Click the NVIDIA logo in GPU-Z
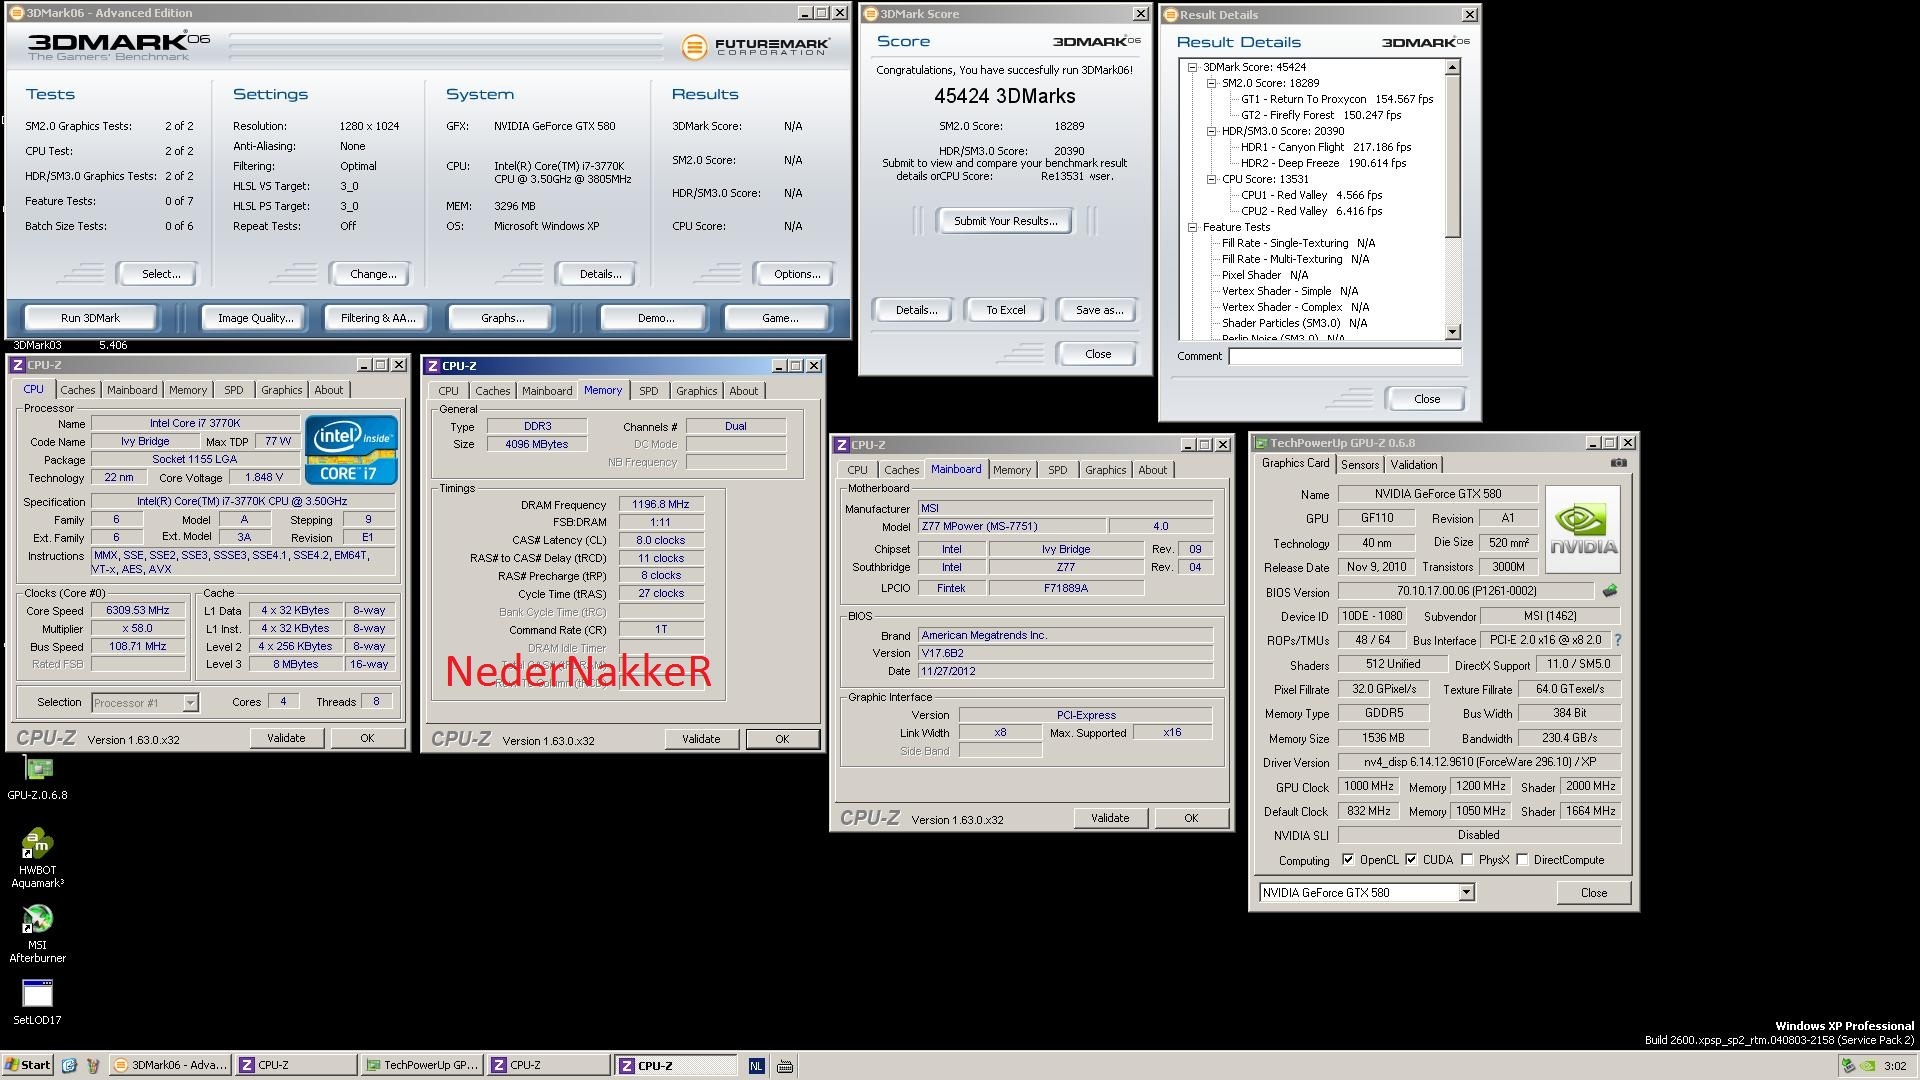Image resolution: width=1920 pixels, height=1080 pixels. click(x=1583, y=529)
